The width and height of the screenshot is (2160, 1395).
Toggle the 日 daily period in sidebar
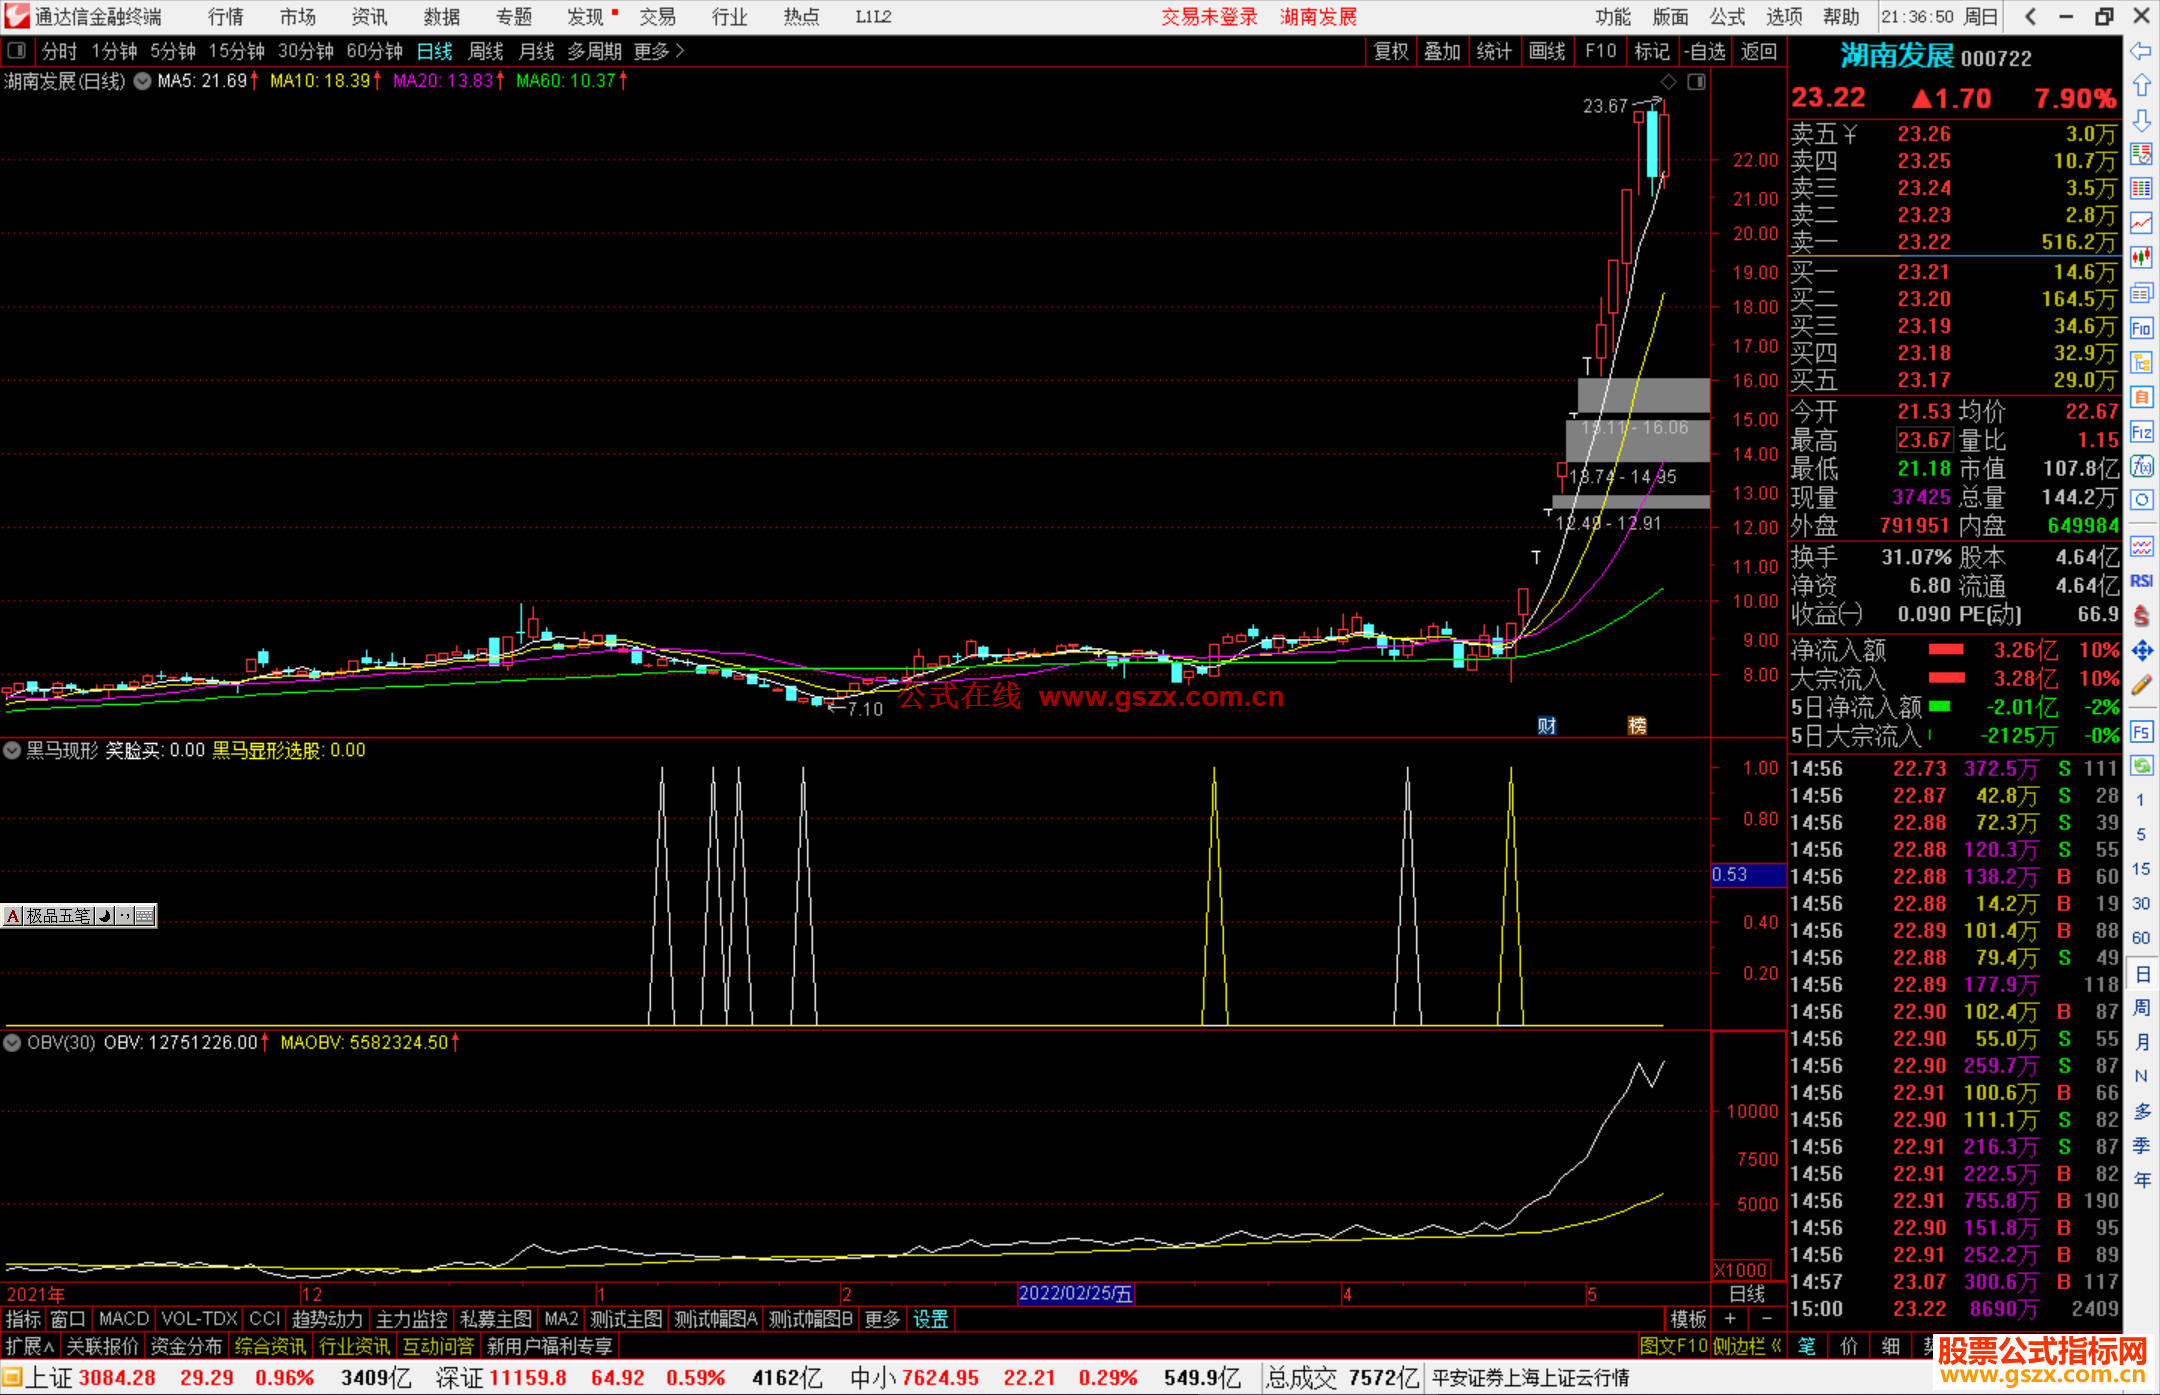click(x=2141, y=973)
